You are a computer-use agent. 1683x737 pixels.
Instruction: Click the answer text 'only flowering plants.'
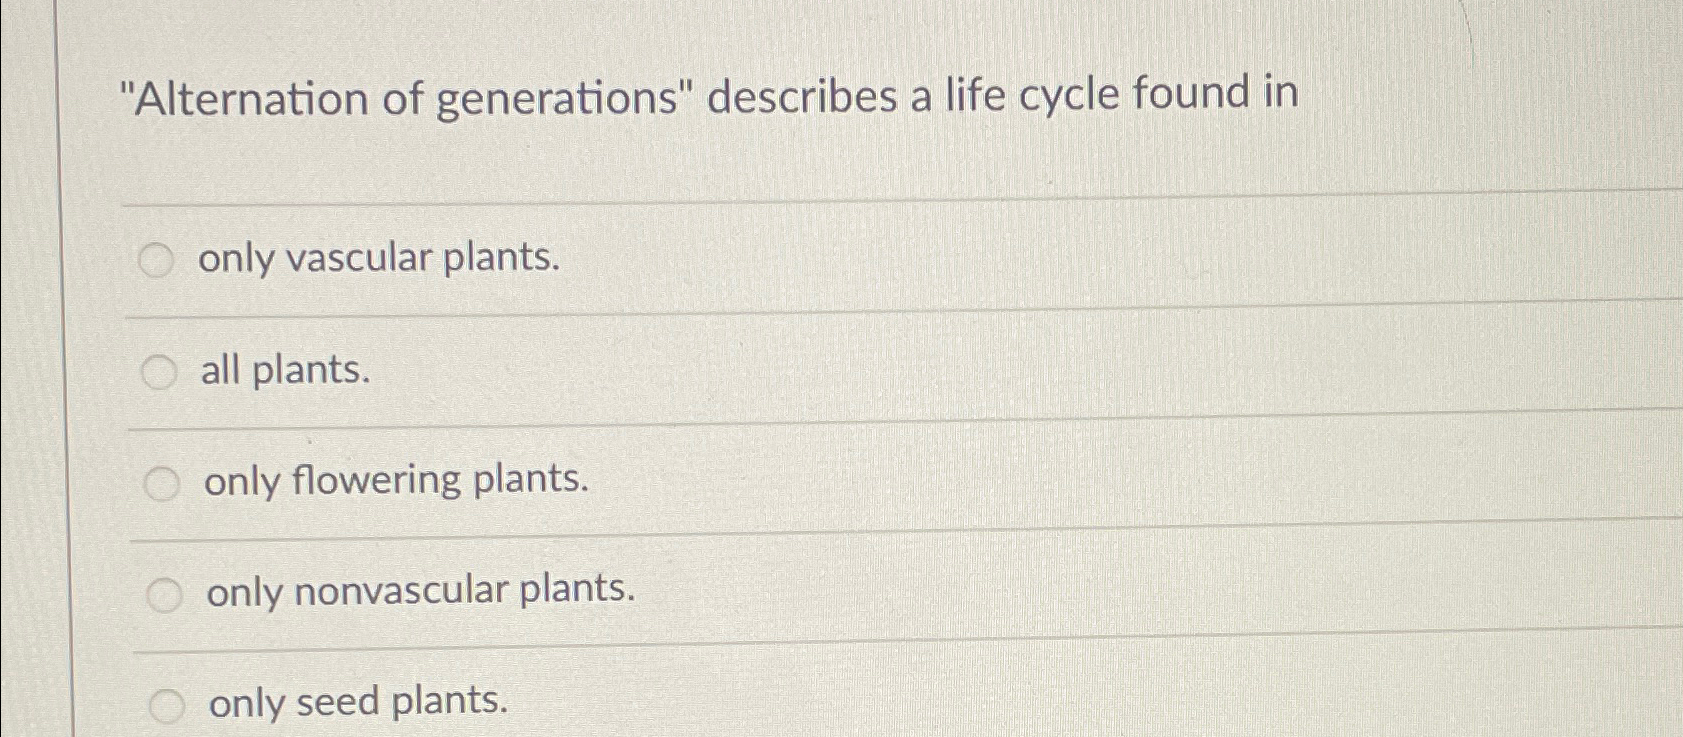click(396, 480)
